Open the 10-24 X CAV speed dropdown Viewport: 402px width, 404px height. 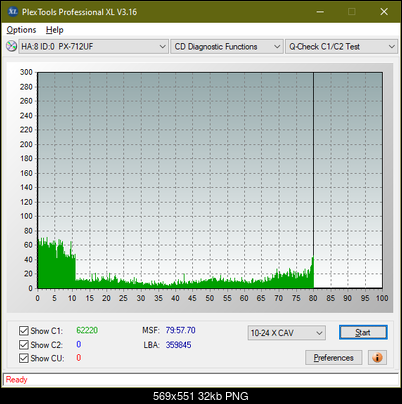click(x=287, y=333)
